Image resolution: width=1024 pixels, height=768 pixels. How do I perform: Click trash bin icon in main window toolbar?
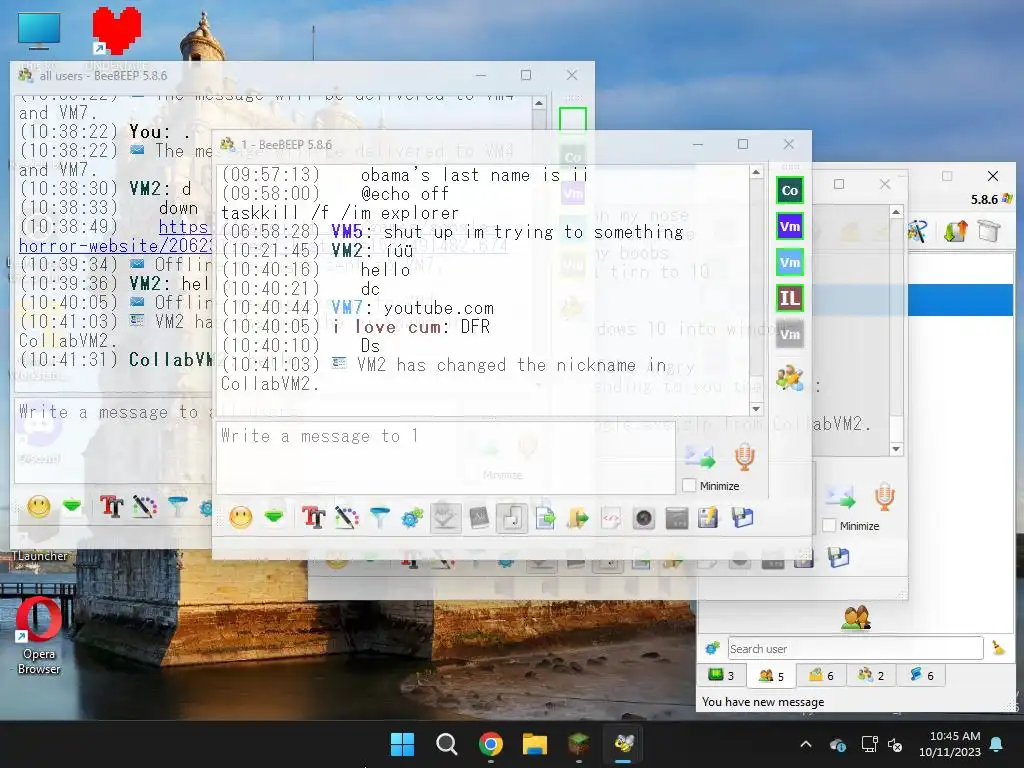[989, 231]
